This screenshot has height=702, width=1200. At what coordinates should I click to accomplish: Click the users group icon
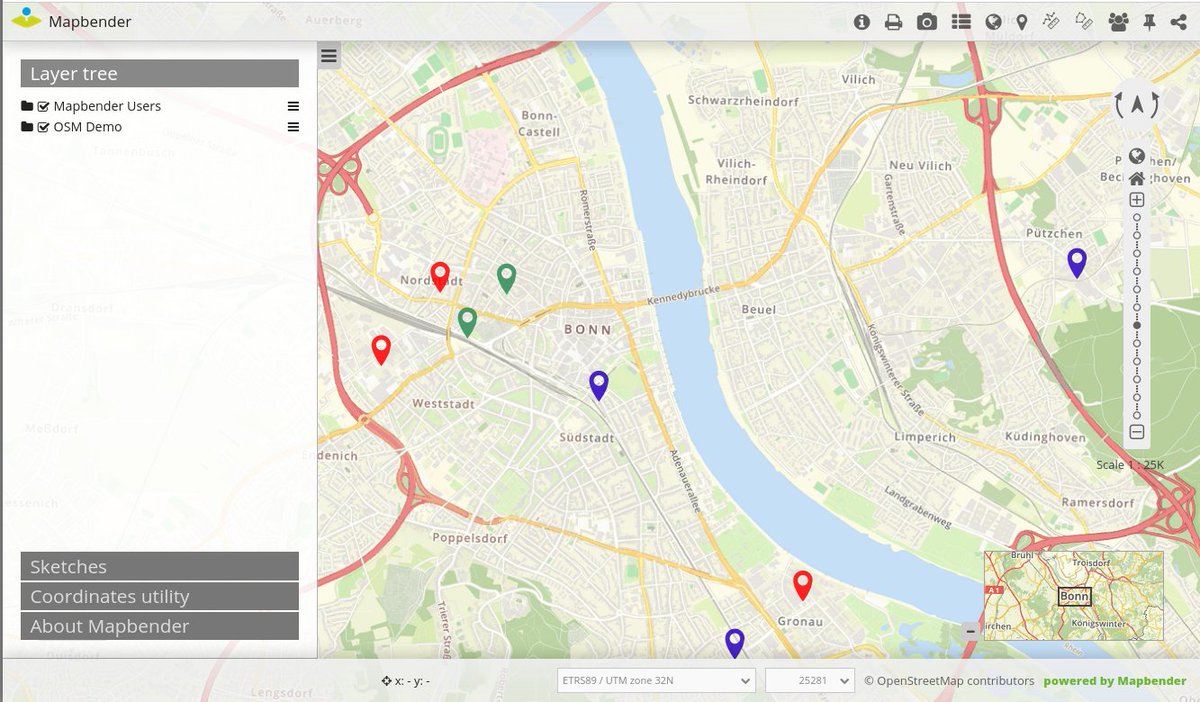tap(1118, 22)
